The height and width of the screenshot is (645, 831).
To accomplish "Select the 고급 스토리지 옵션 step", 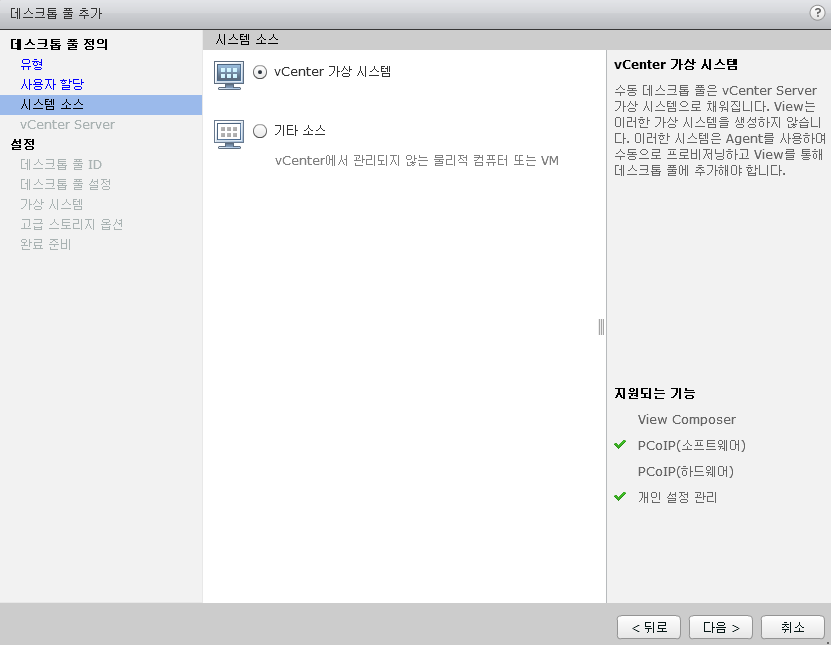I will tap(72, 224).
